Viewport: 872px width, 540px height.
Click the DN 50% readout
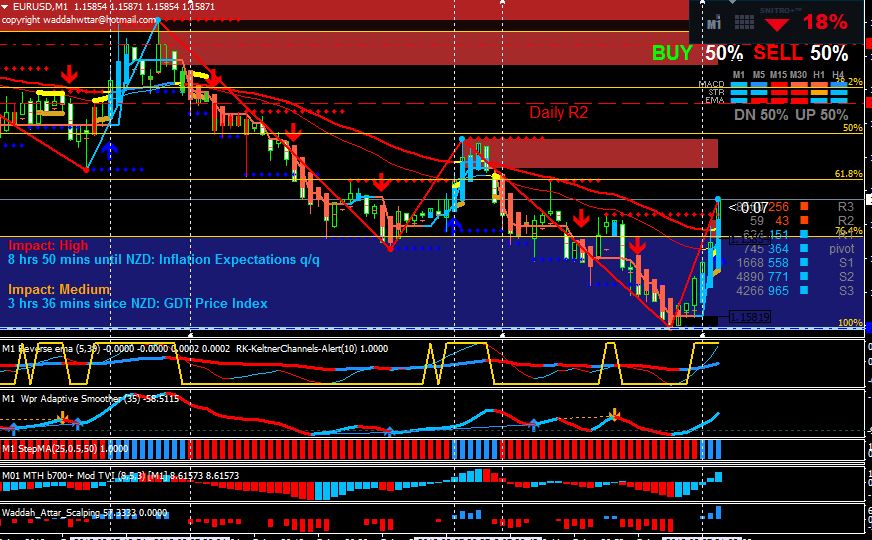[x=761, y=115]
